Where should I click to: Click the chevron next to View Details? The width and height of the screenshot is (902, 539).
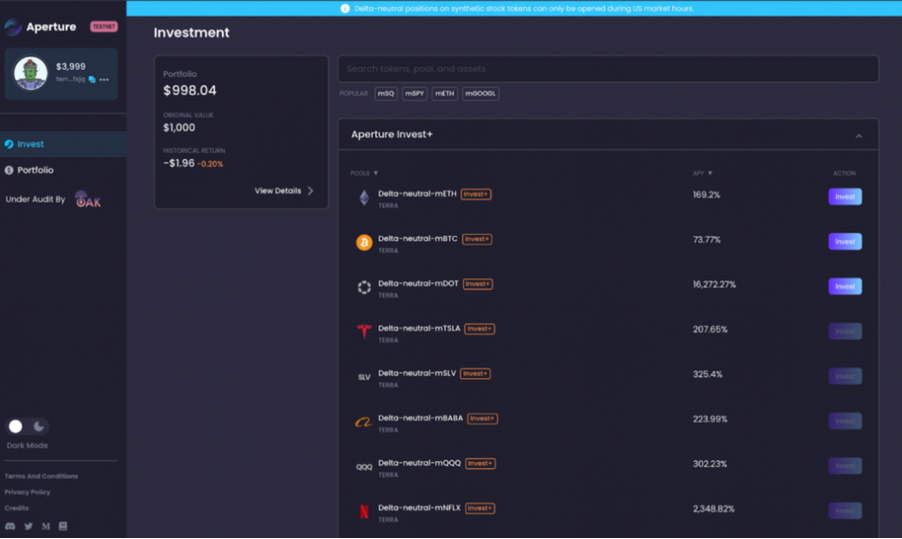pos(311,190)
